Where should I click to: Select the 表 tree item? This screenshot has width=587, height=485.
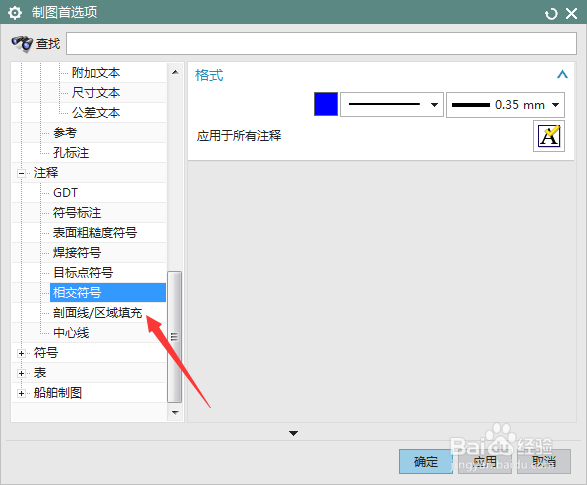point(40,373)
